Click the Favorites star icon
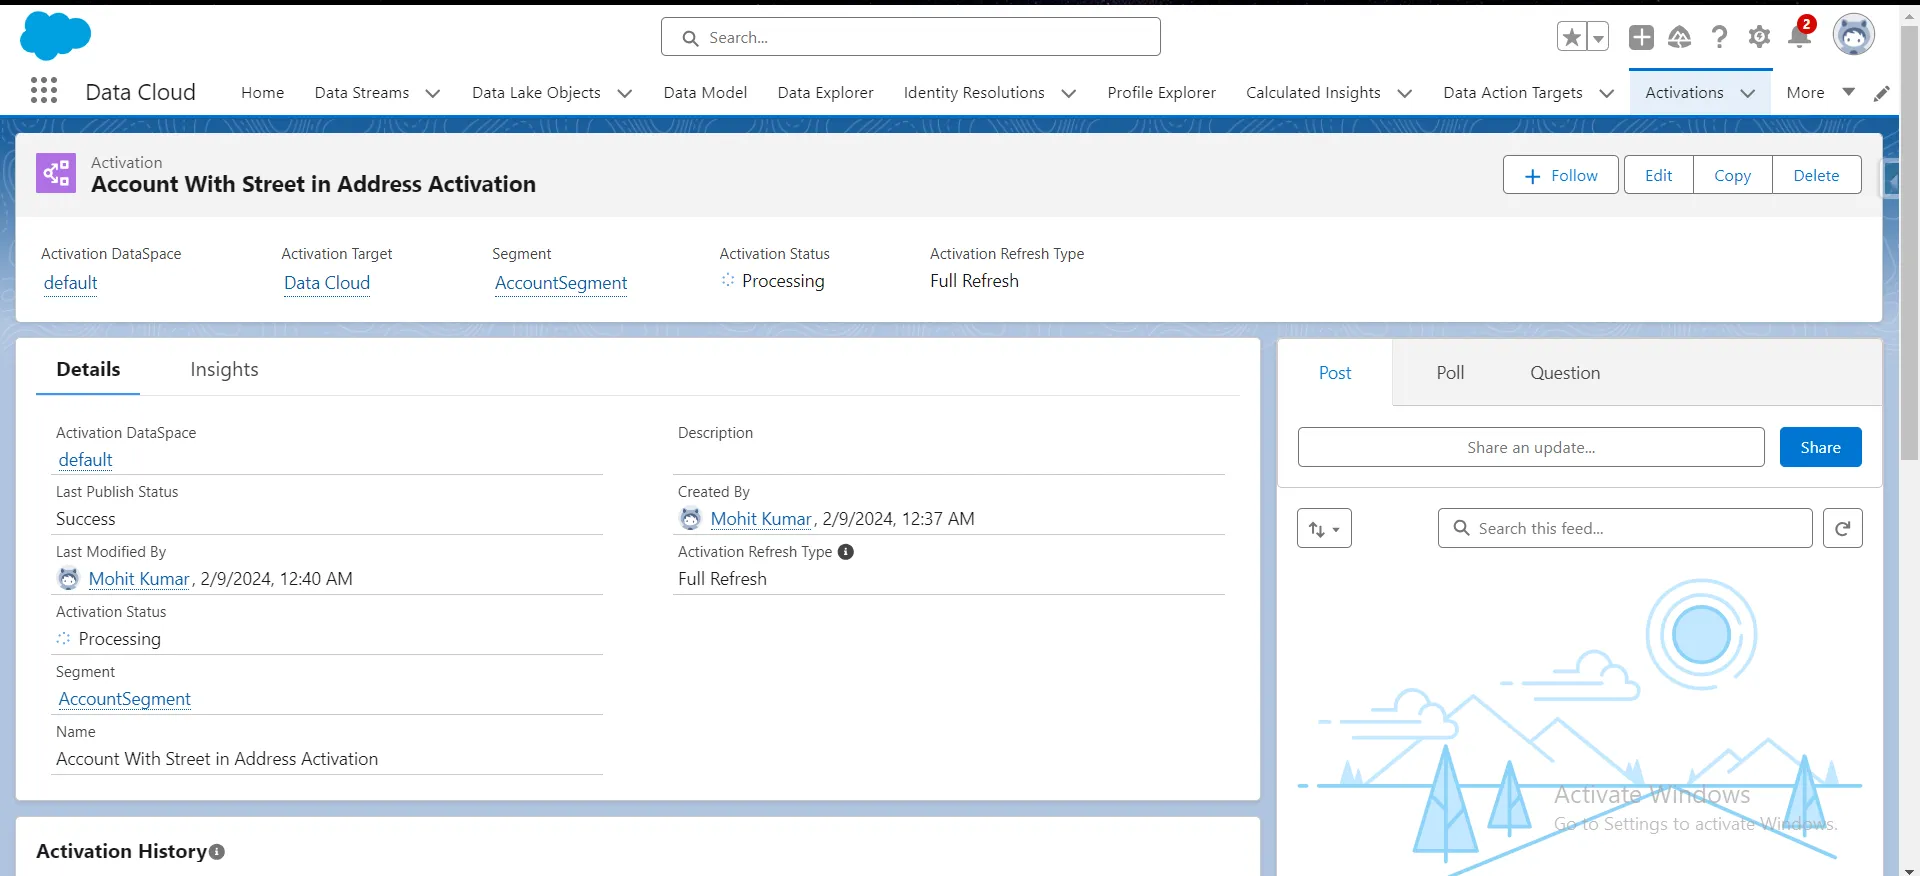 [1571, 37]
